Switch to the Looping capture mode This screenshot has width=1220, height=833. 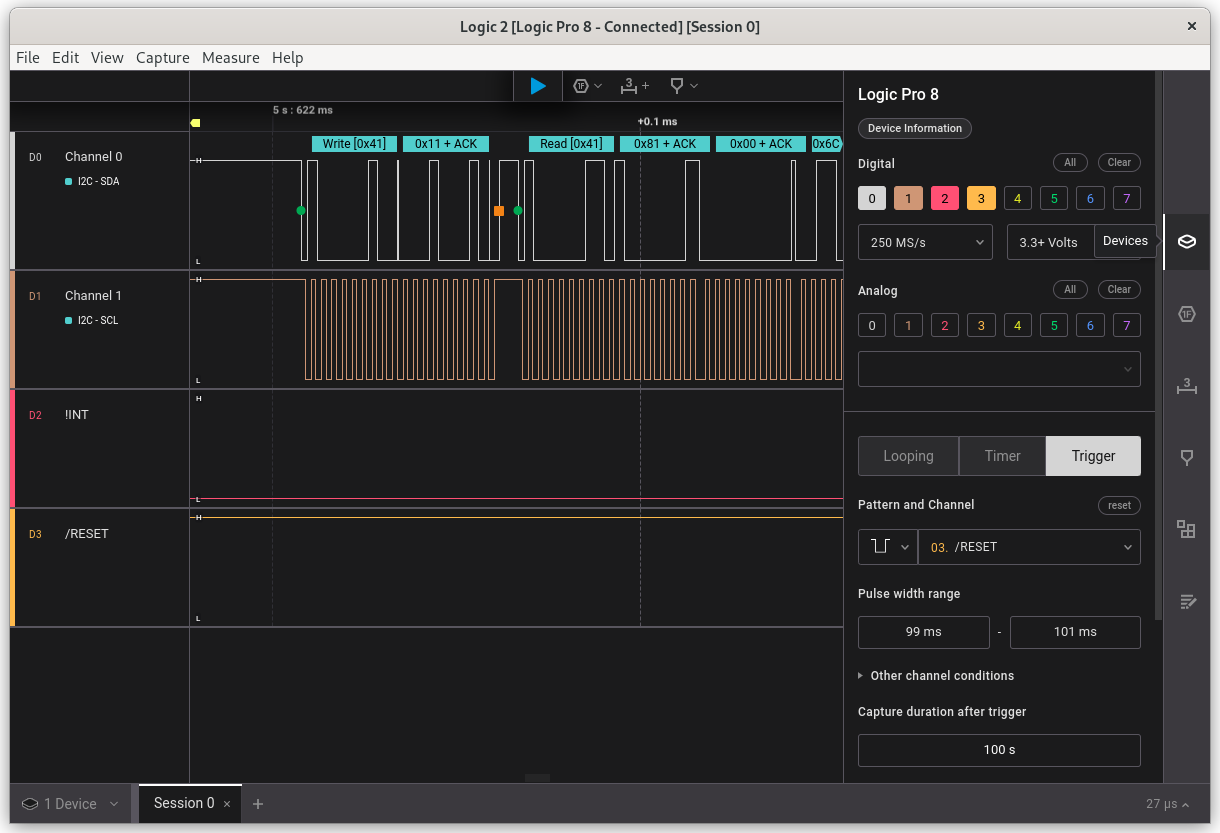click(x=908, y=456)
